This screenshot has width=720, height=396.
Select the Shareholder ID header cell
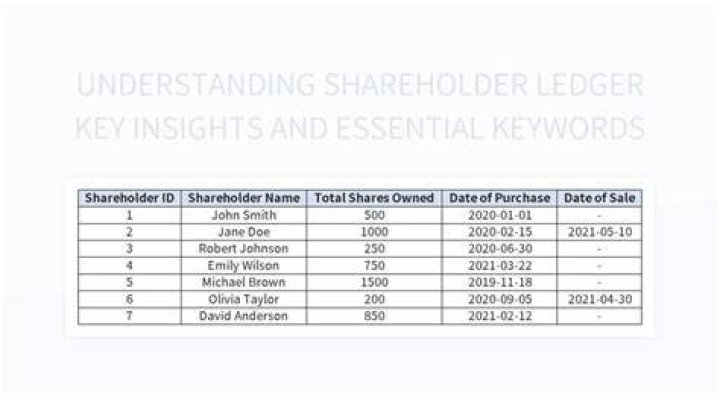click(129, 198)
